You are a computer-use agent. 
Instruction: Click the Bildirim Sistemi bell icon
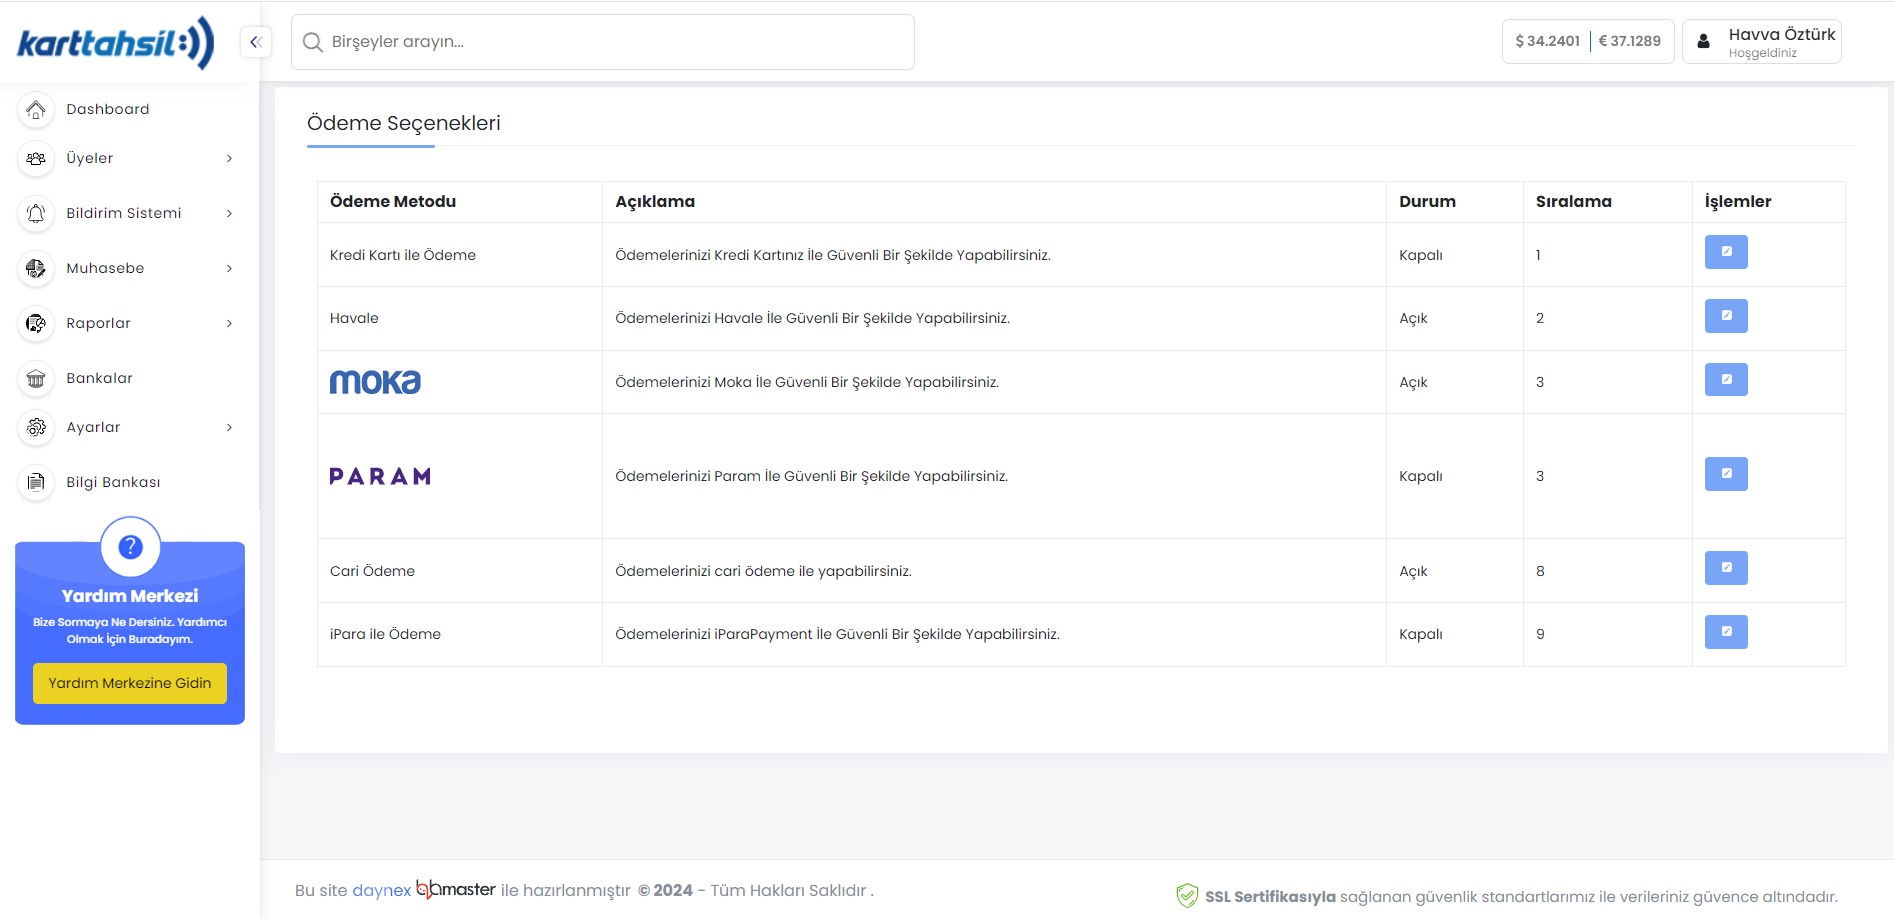point(36,213)
